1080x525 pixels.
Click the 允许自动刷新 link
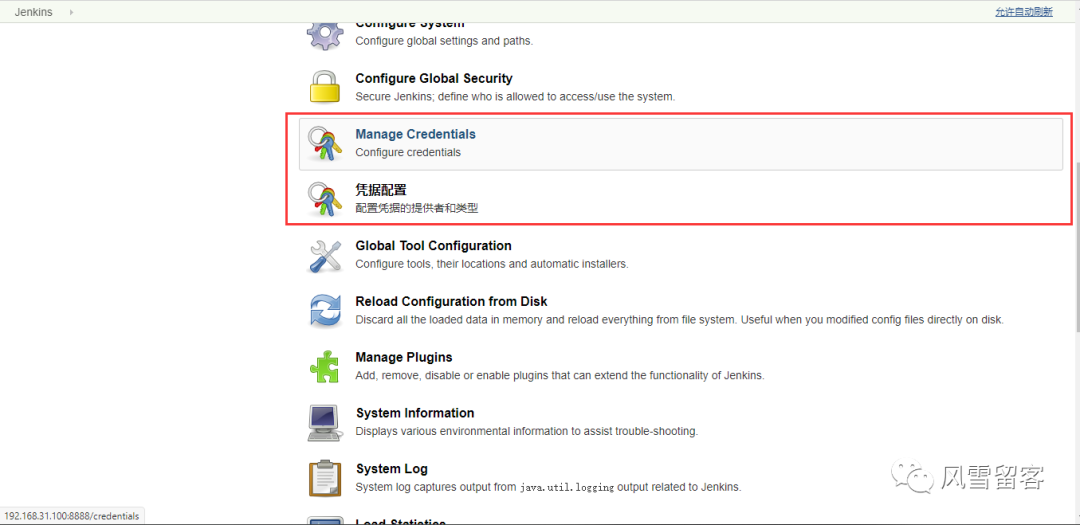tap(1024, 12)
